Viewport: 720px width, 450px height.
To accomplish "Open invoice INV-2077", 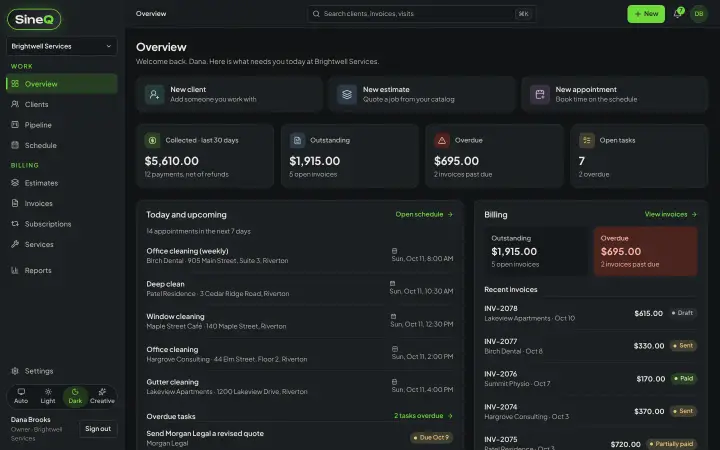I will point(591,346).
